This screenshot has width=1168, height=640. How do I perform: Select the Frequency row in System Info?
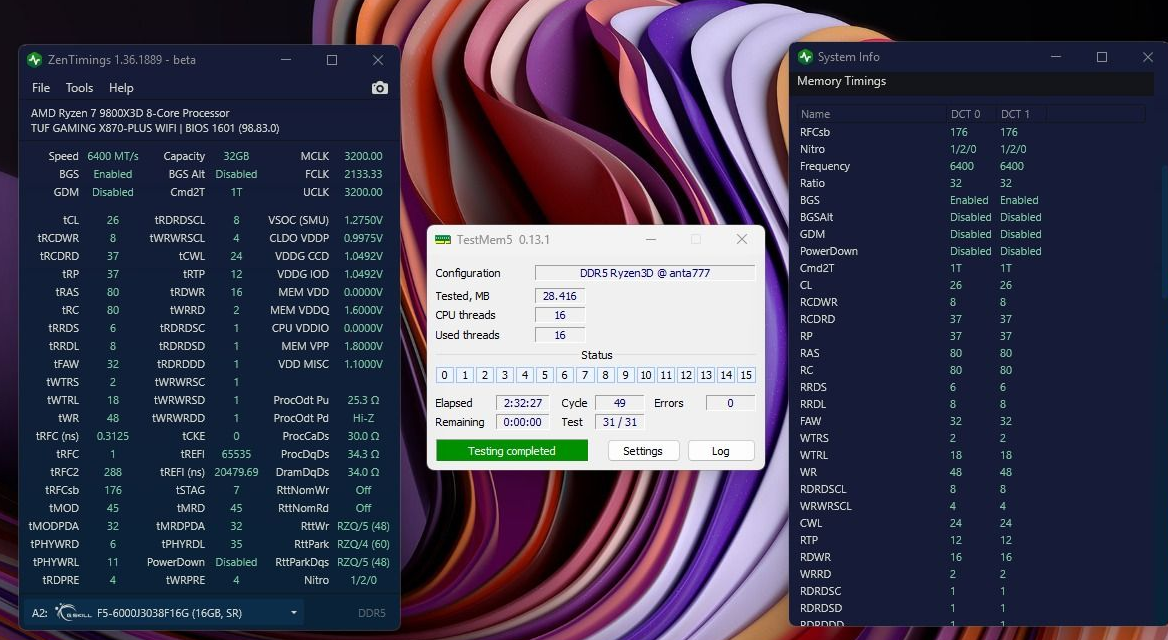(x=971, y=166)
